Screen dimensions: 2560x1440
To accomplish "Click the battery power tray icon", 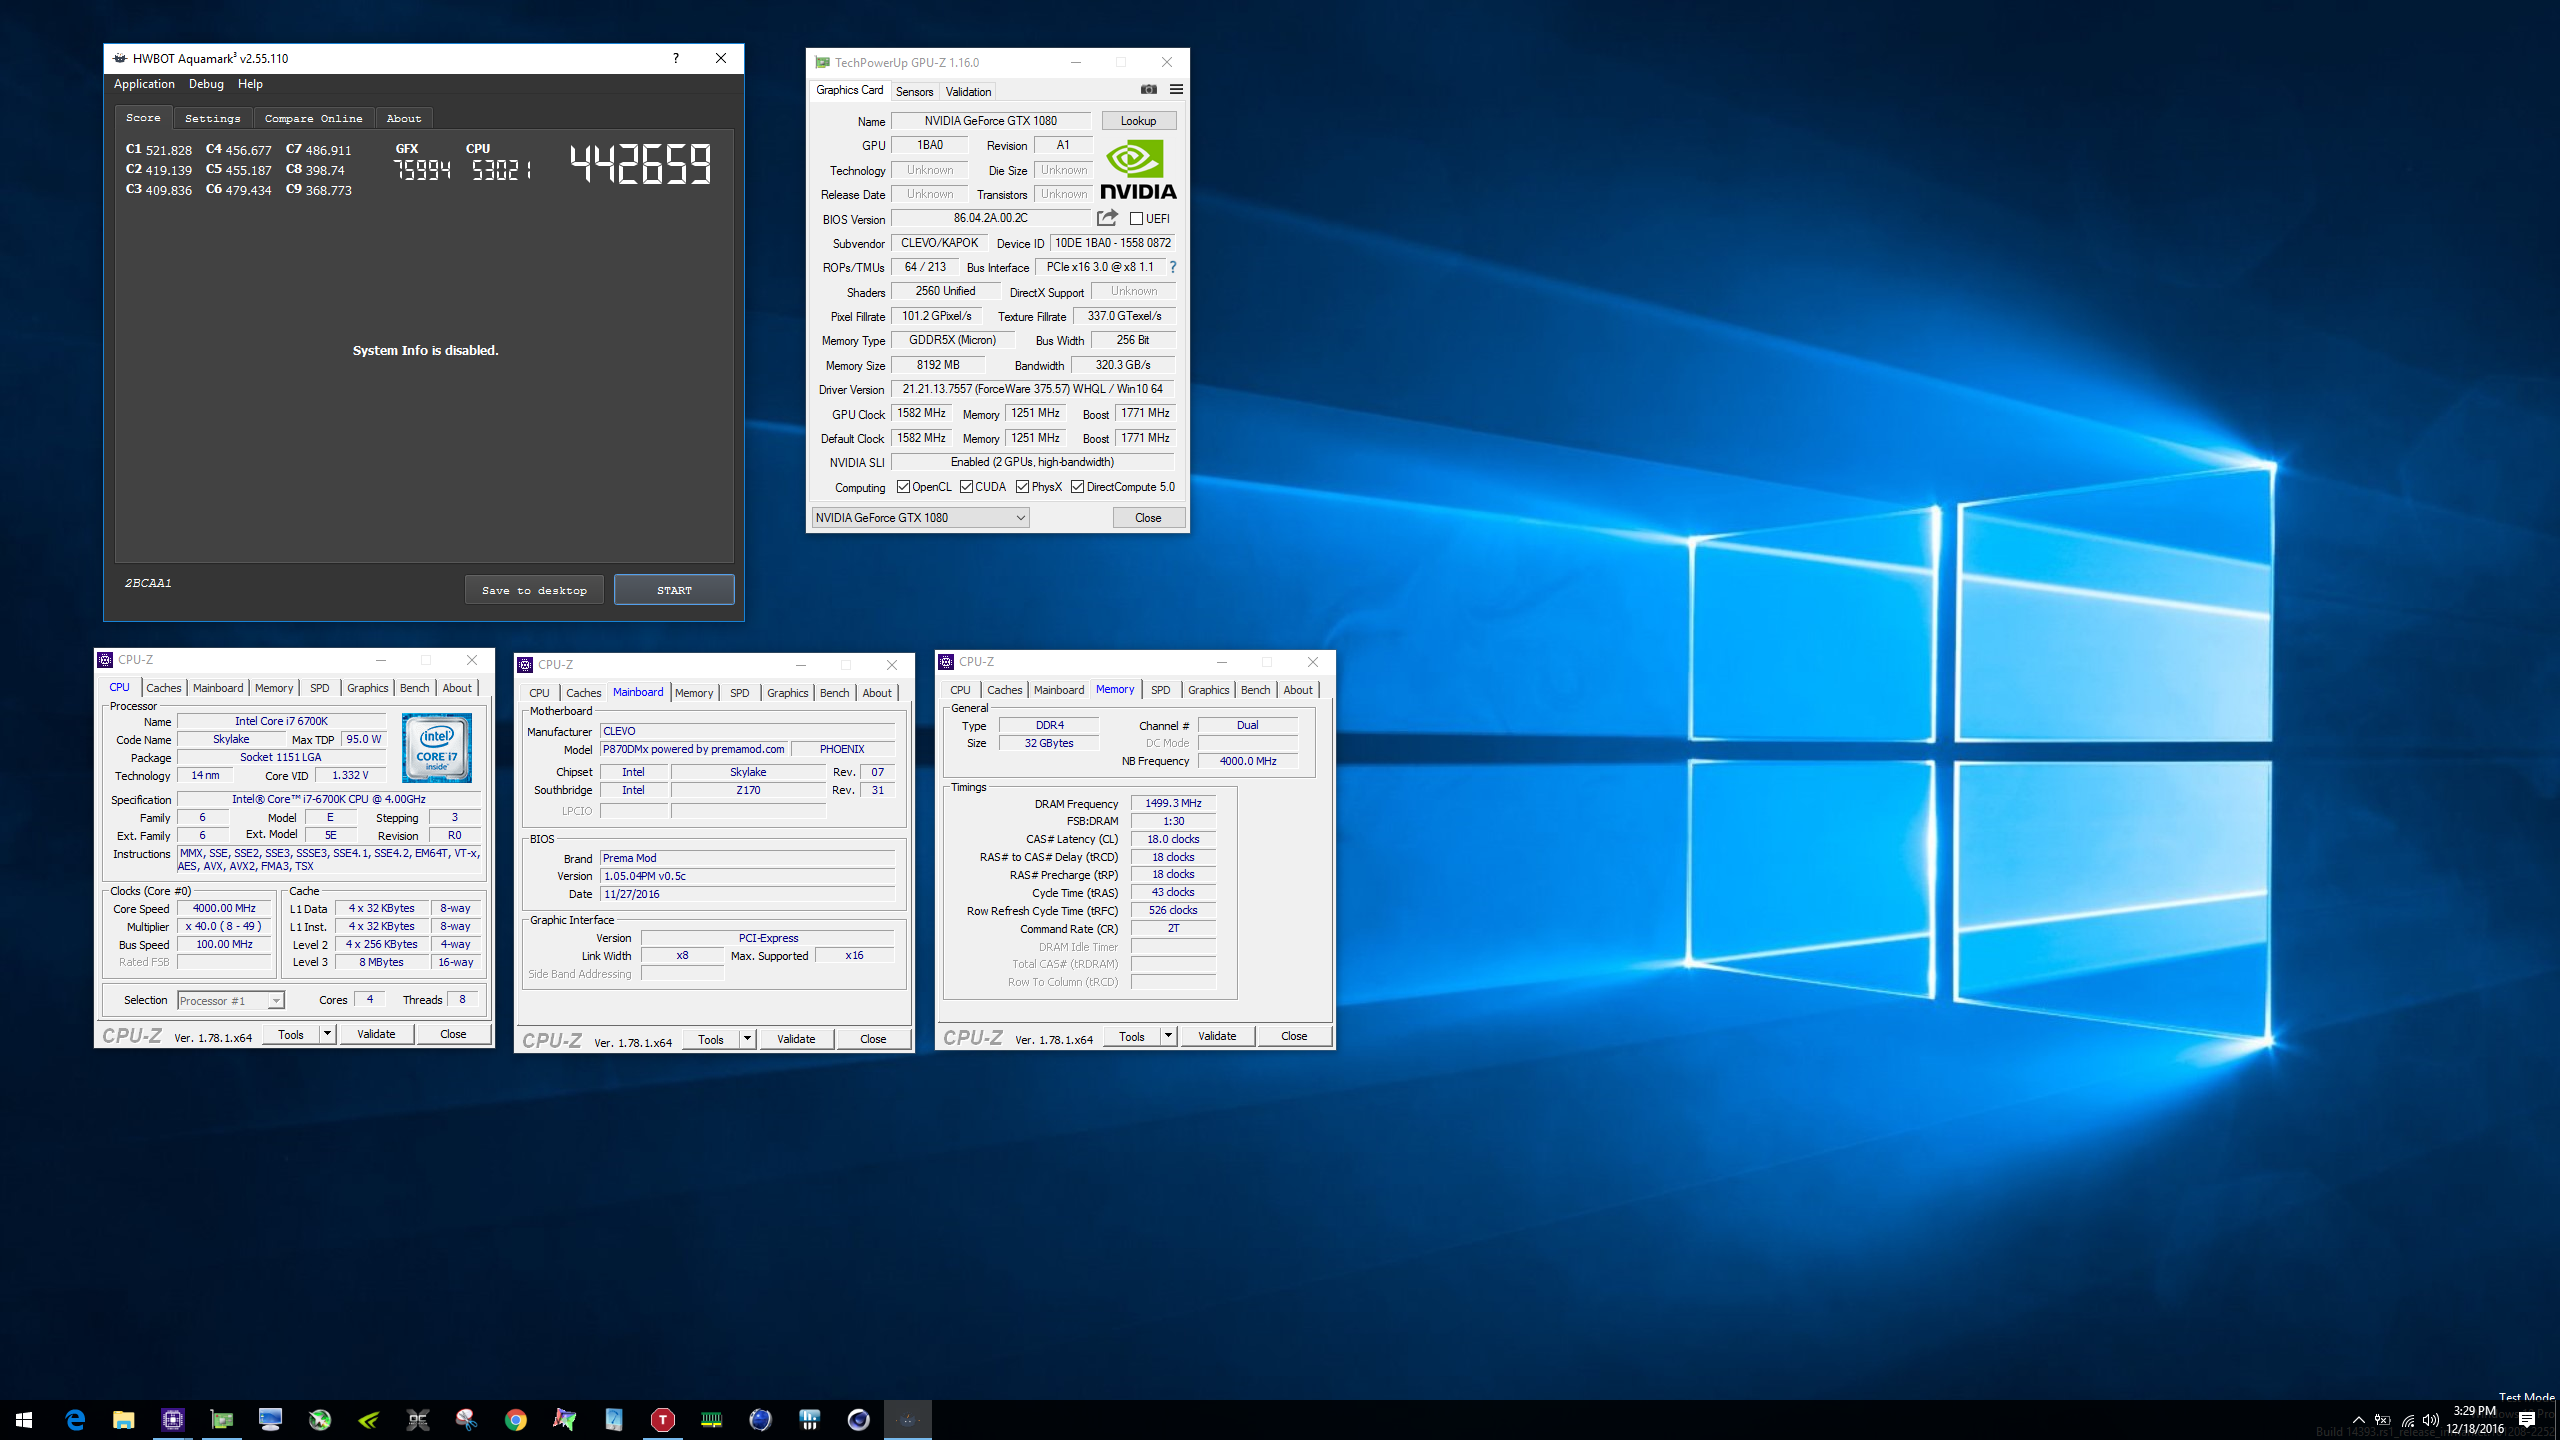I will pyautogui.click(x=2383, y=1420).
